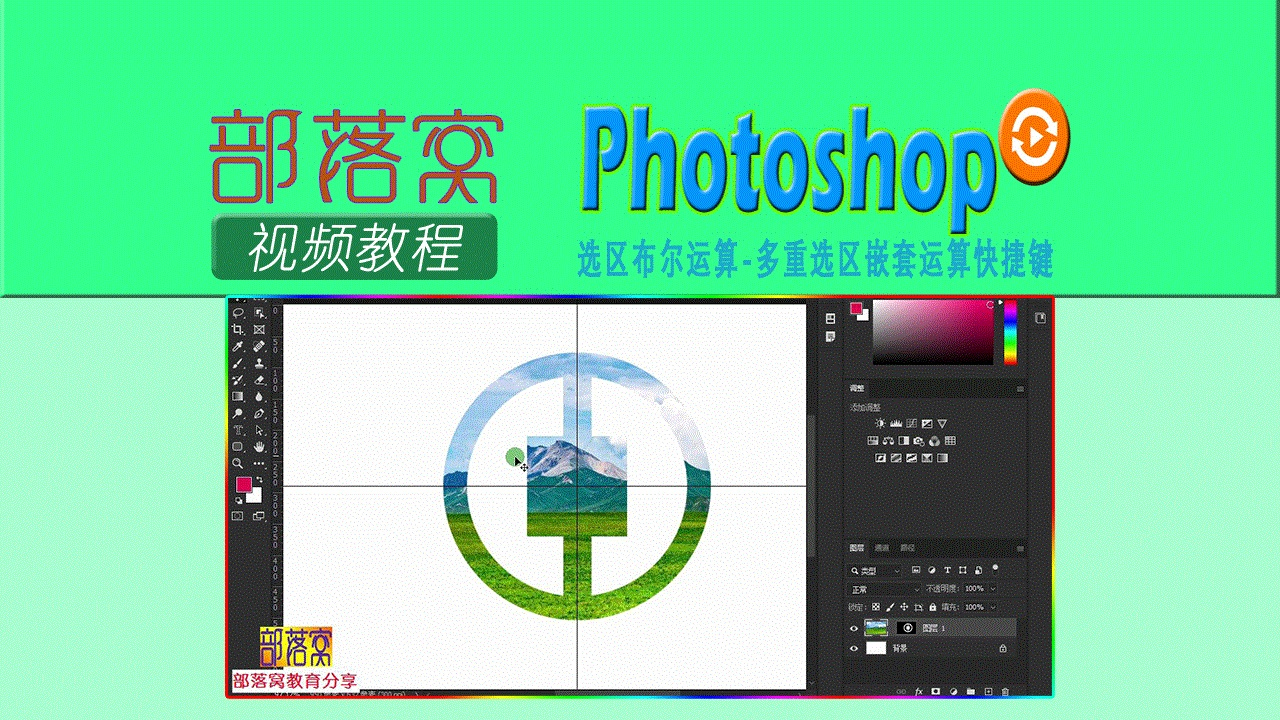Toggle the adjustment layer filter
This screenshot has height=720, width=1280.
pyautogui.click(x=931, y=570)
